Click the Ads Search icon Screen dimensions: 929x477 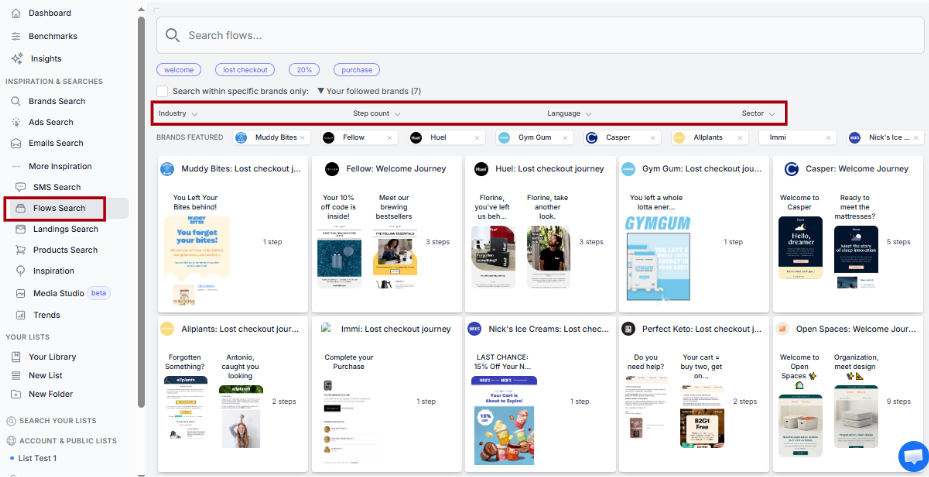click(x=16, y=122)
